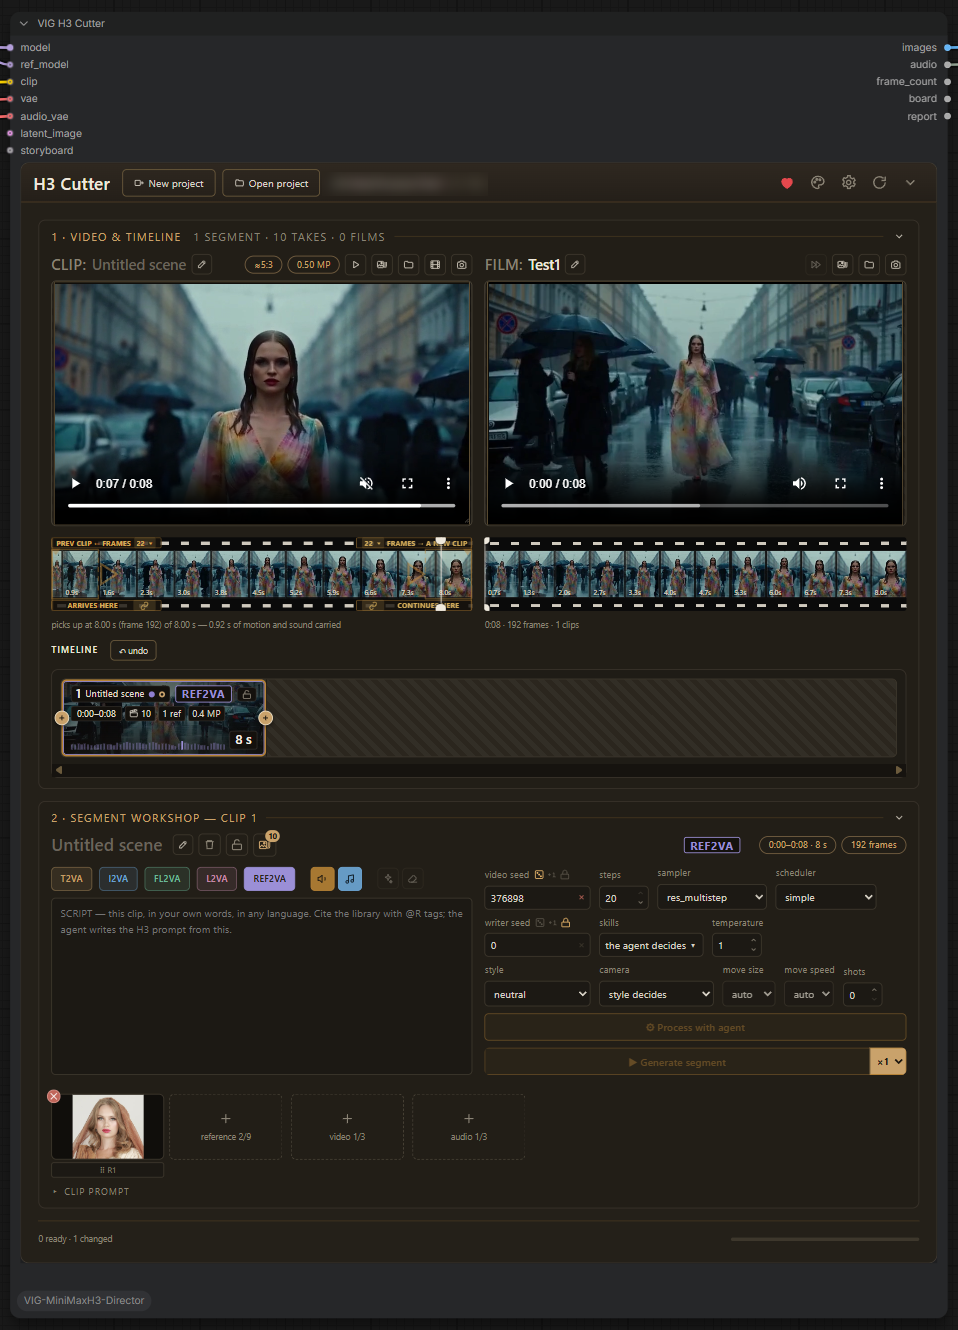Screen dimensions: 958x1330
Task: Open the scheduler dropdown simple
Action: [x=826, y=898]
